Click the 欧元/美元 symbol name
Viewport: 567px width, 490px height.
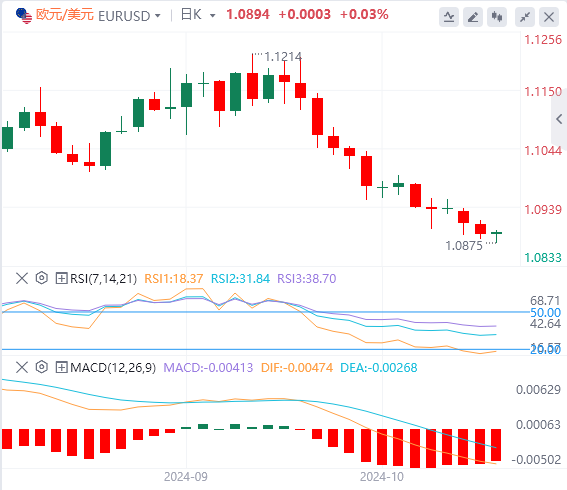click(65, 15)
